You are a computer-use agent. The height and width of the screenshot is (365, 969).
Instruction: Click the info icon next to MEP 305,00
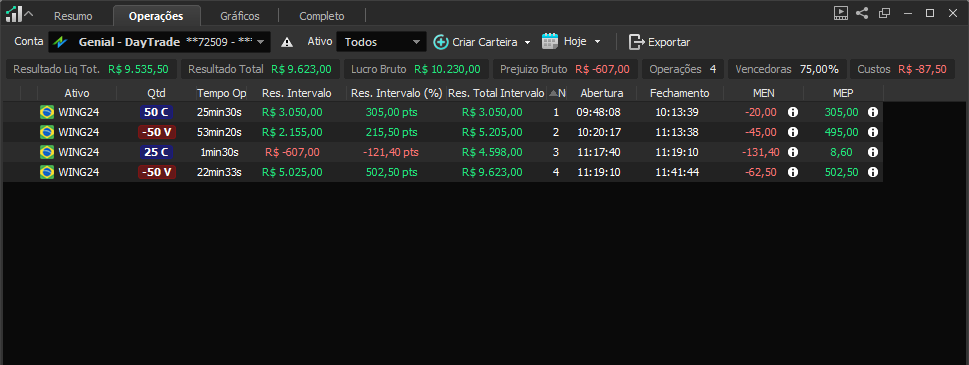click(873, 112)
